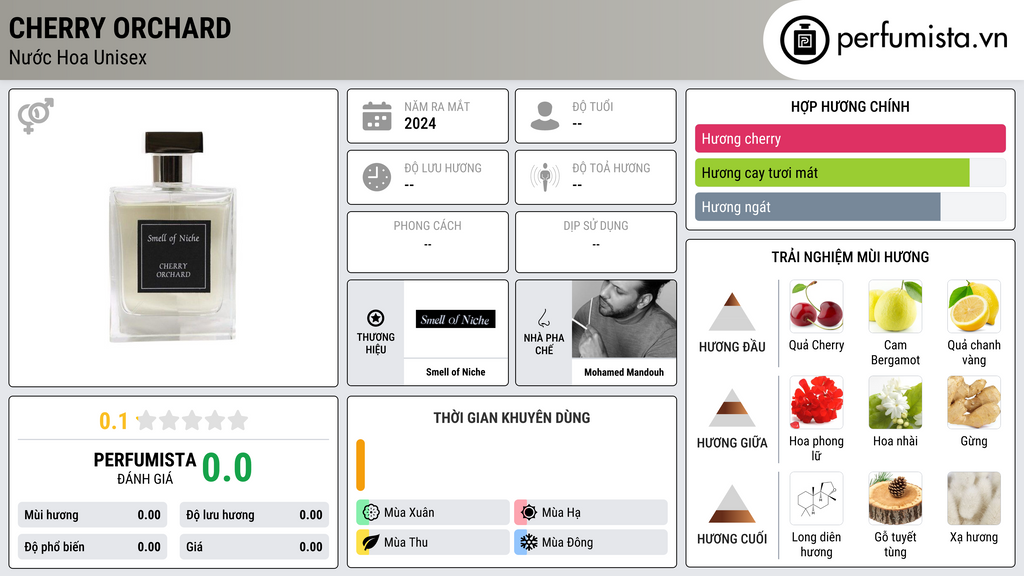Viewport: 1024px width, 576px height.
Task: Click the release year value 2024
Action: pos(420,123)
